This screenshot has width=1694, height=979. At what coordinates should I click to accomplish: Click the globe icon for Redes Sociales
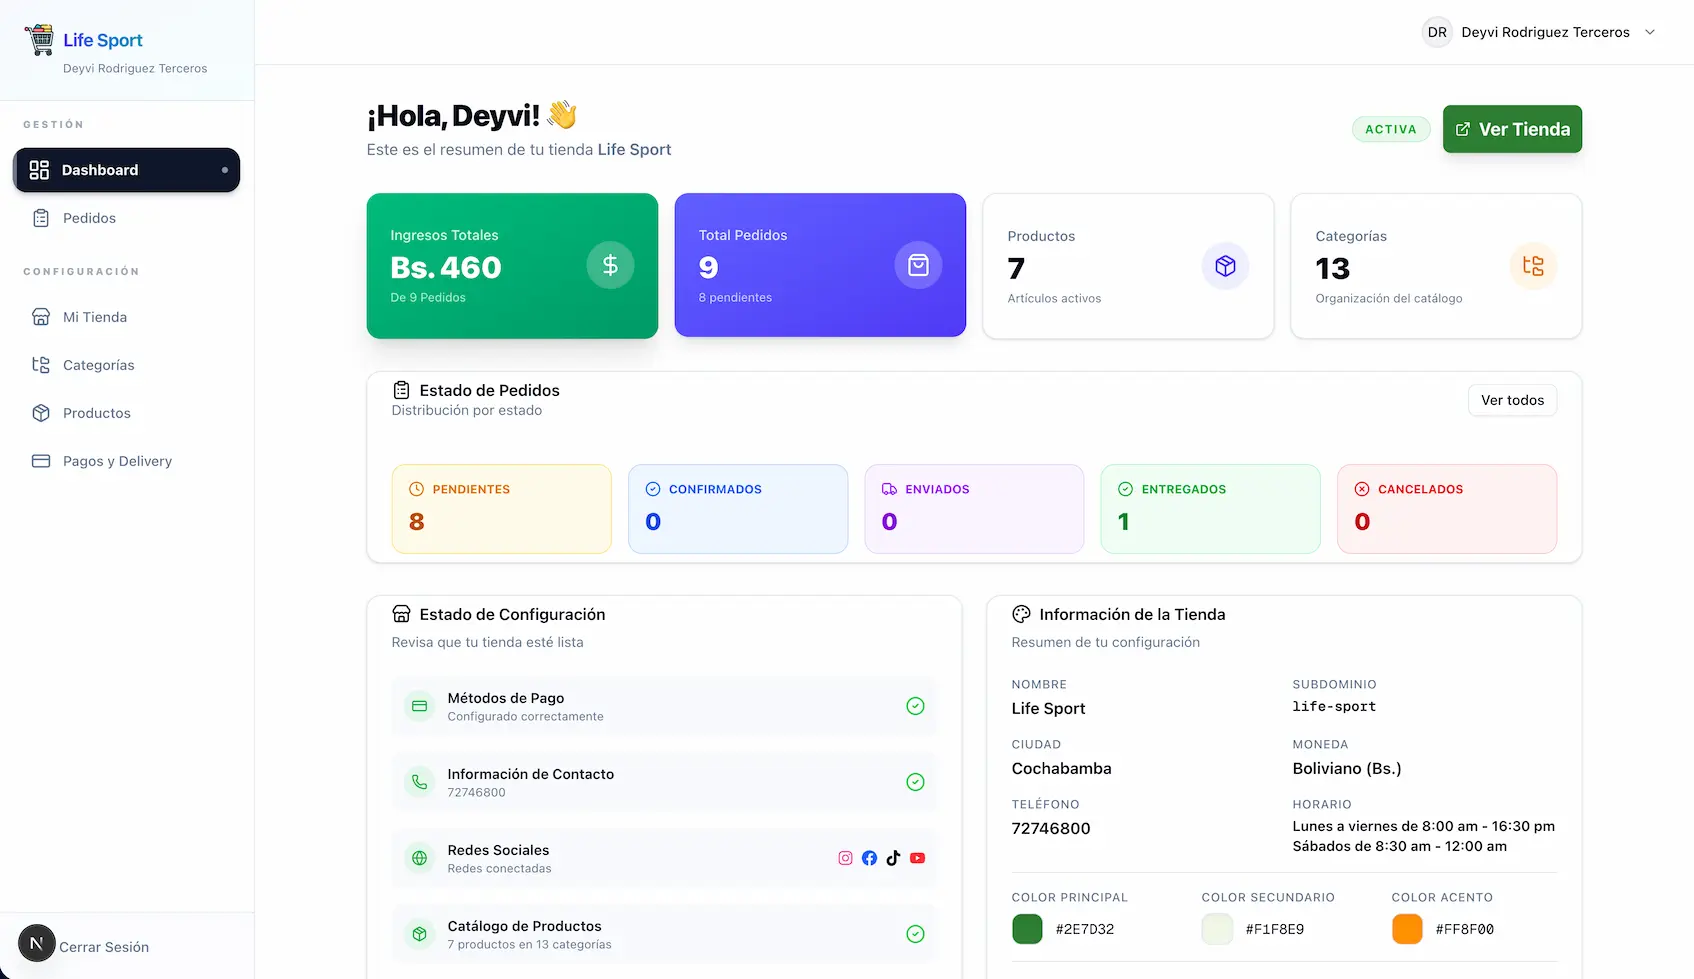click(420, 858)
